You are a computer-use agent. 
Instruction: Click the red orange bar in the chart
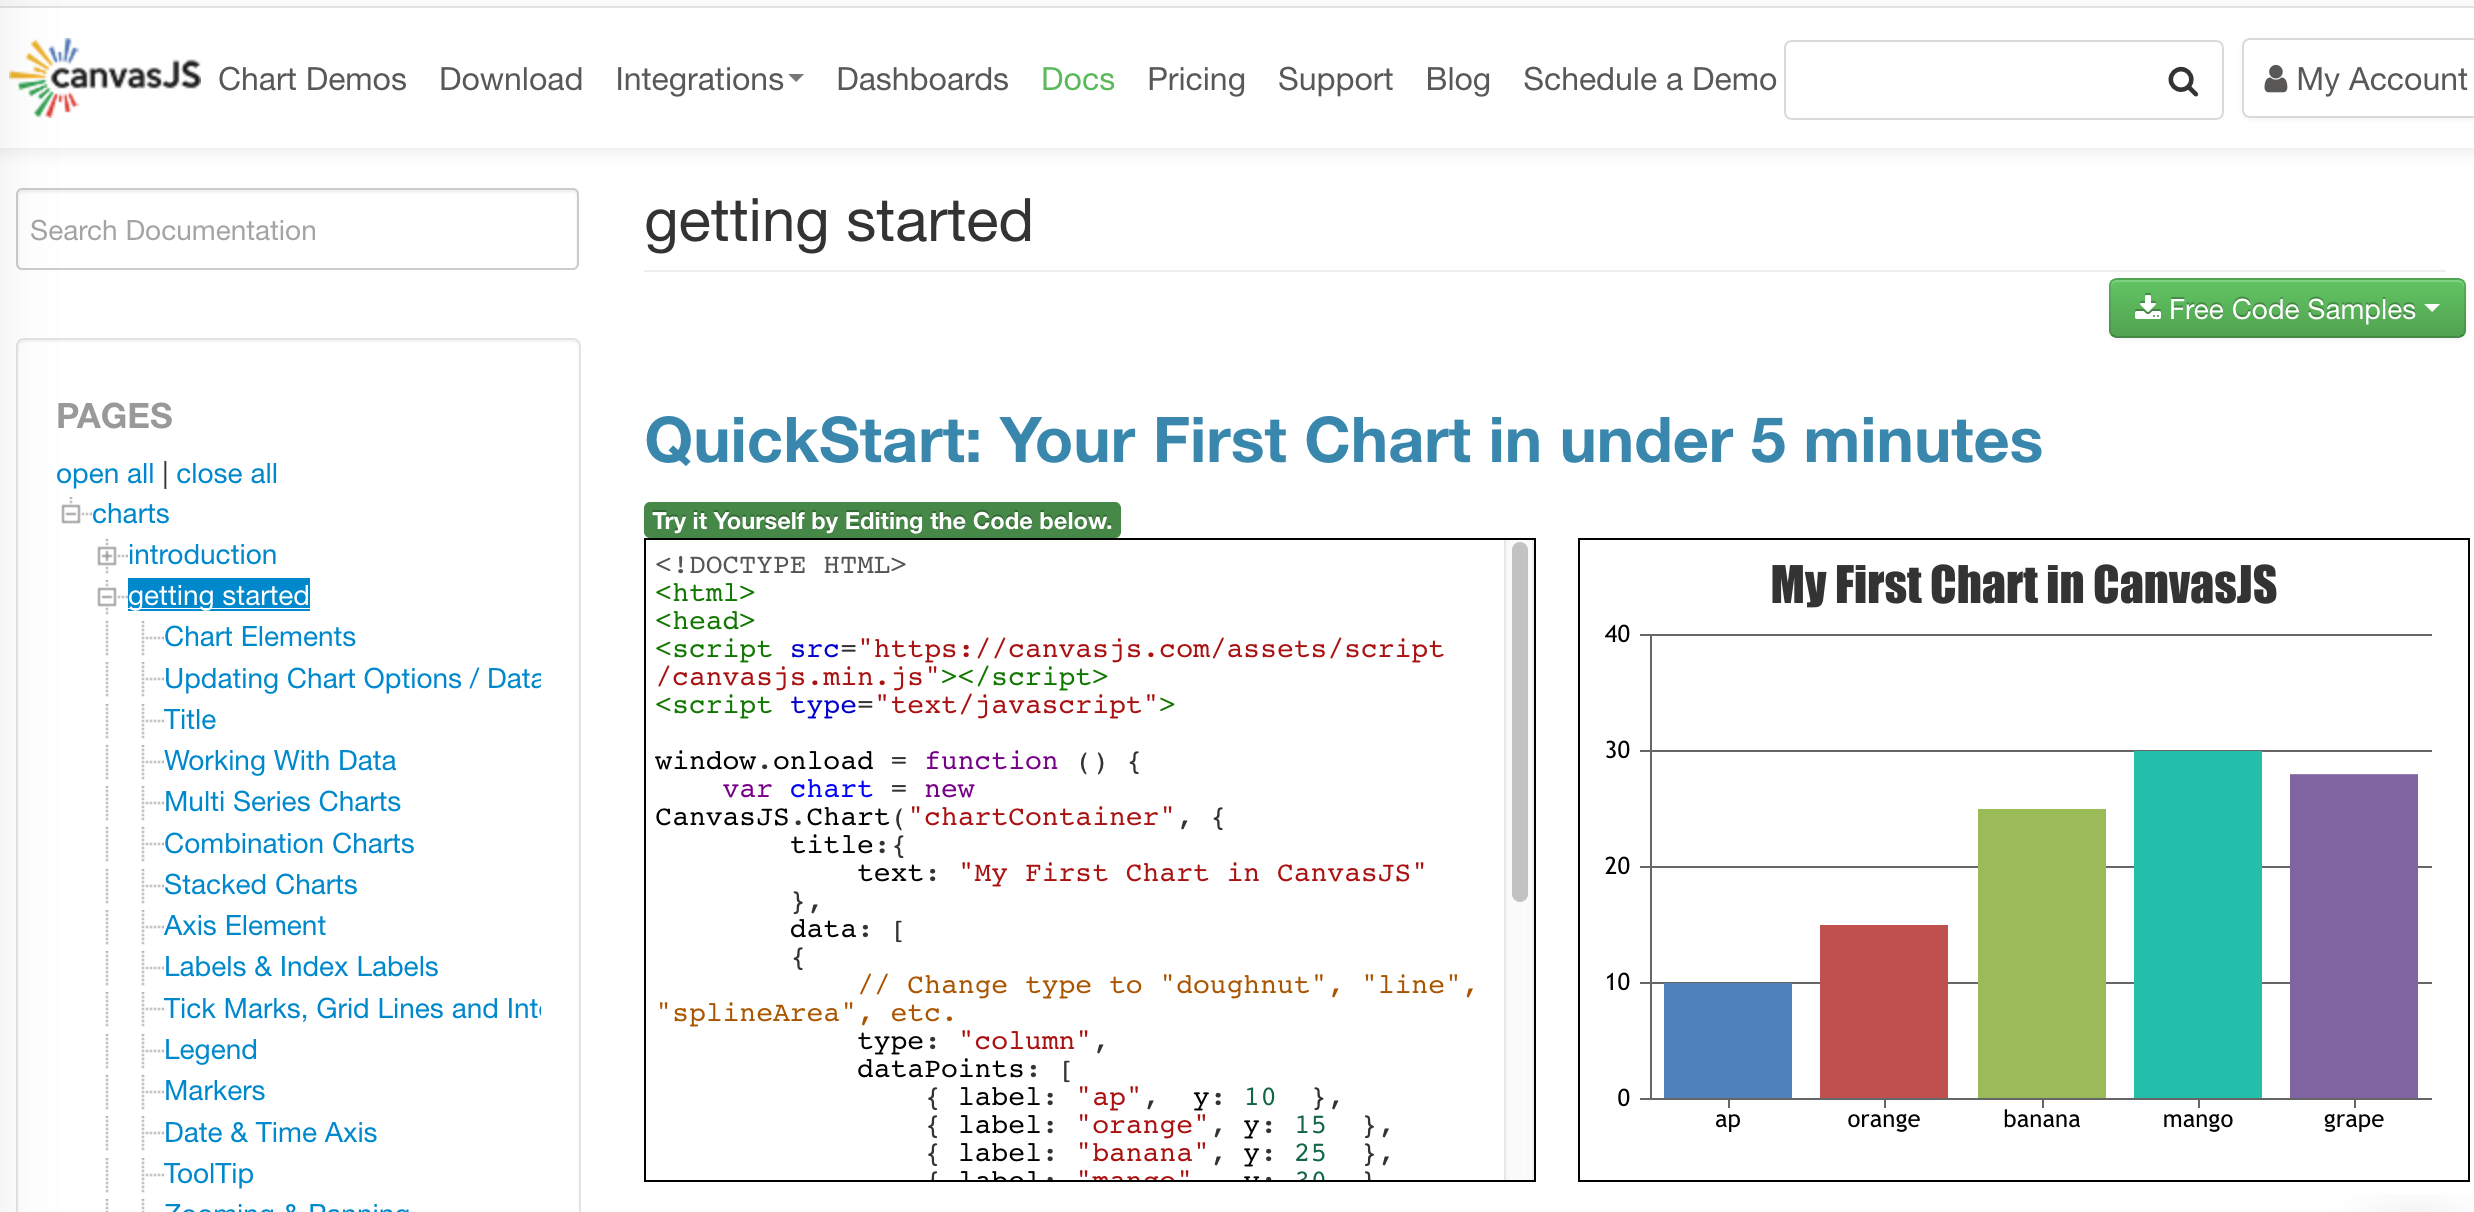point(1883,1010)
